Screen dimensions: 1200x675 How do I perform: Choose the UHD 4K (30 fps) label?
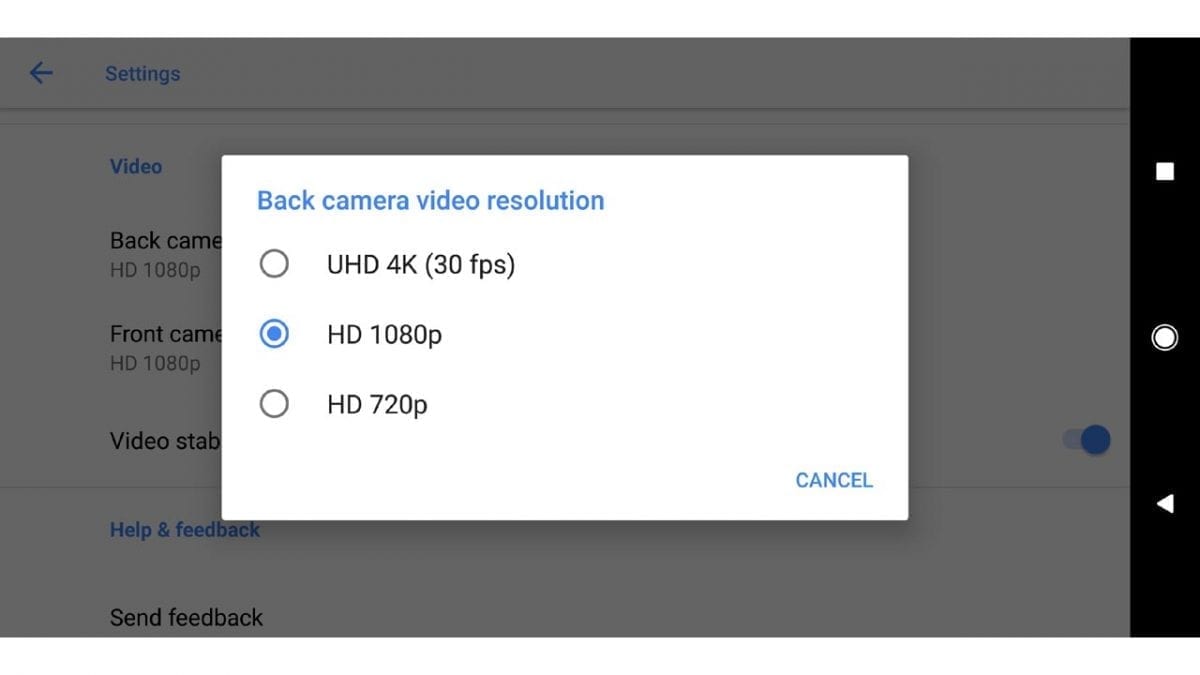coord(421,265)
